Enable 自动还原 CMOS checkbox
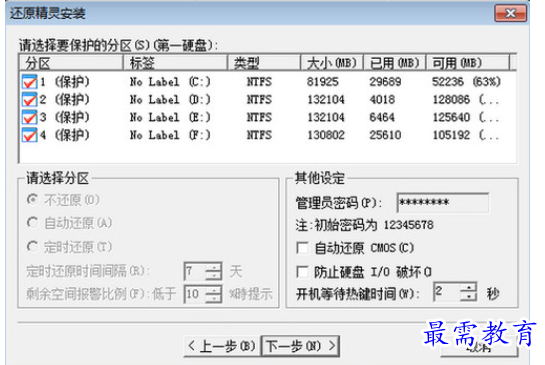 (302, 248)
